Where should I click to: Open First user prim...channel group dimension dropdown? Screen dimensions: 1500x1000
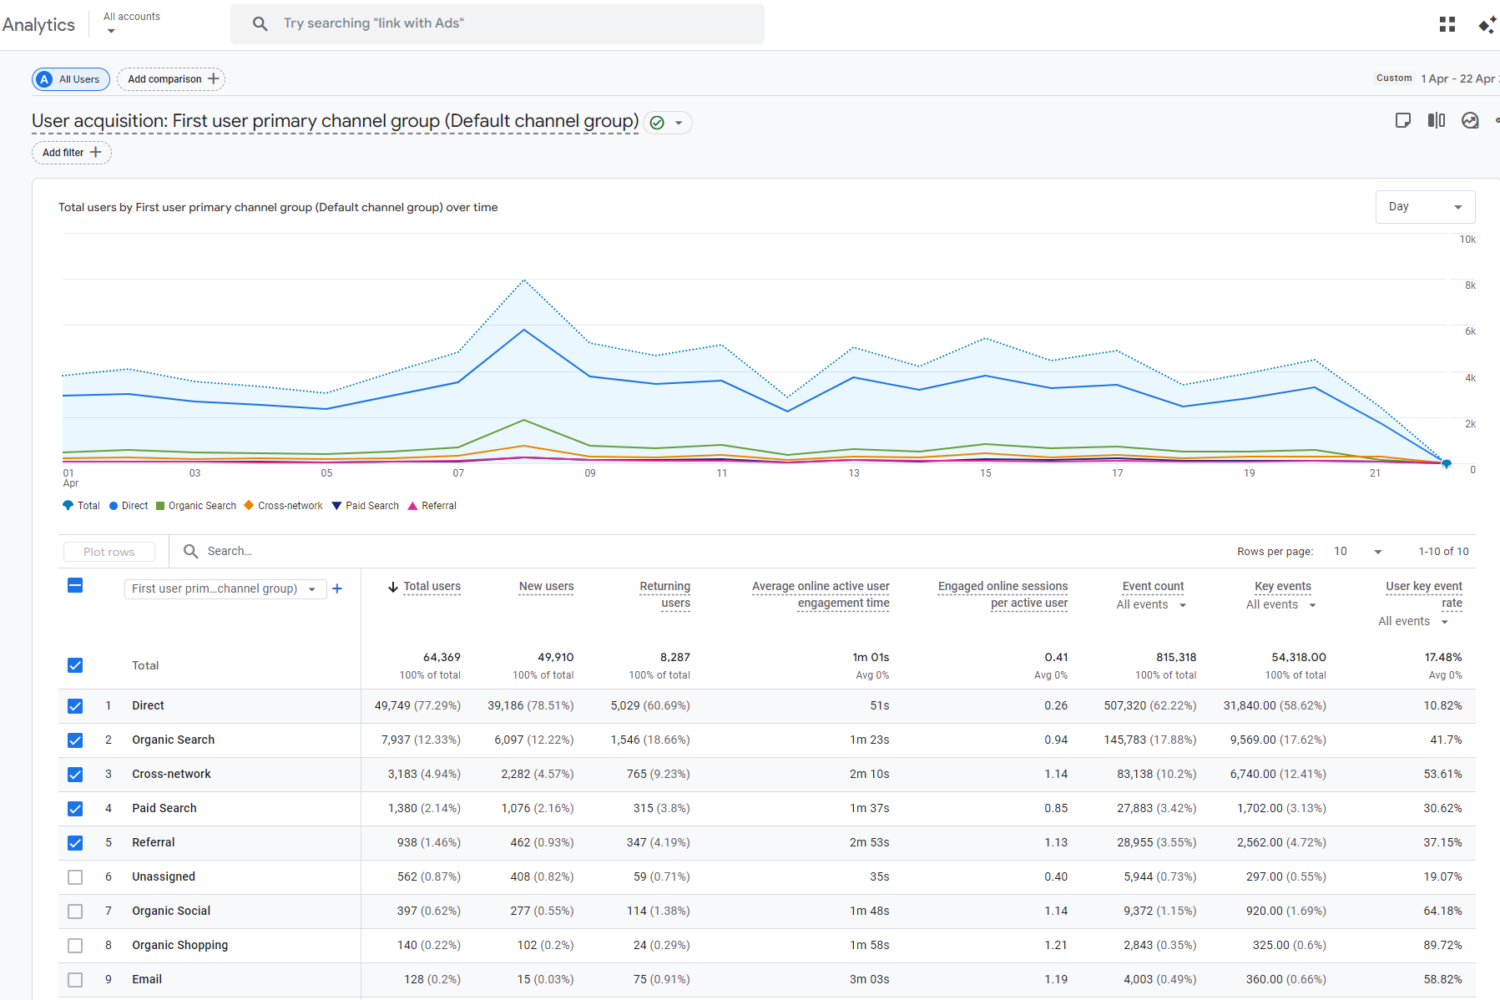pyautogui.click(x=225, y=589)
